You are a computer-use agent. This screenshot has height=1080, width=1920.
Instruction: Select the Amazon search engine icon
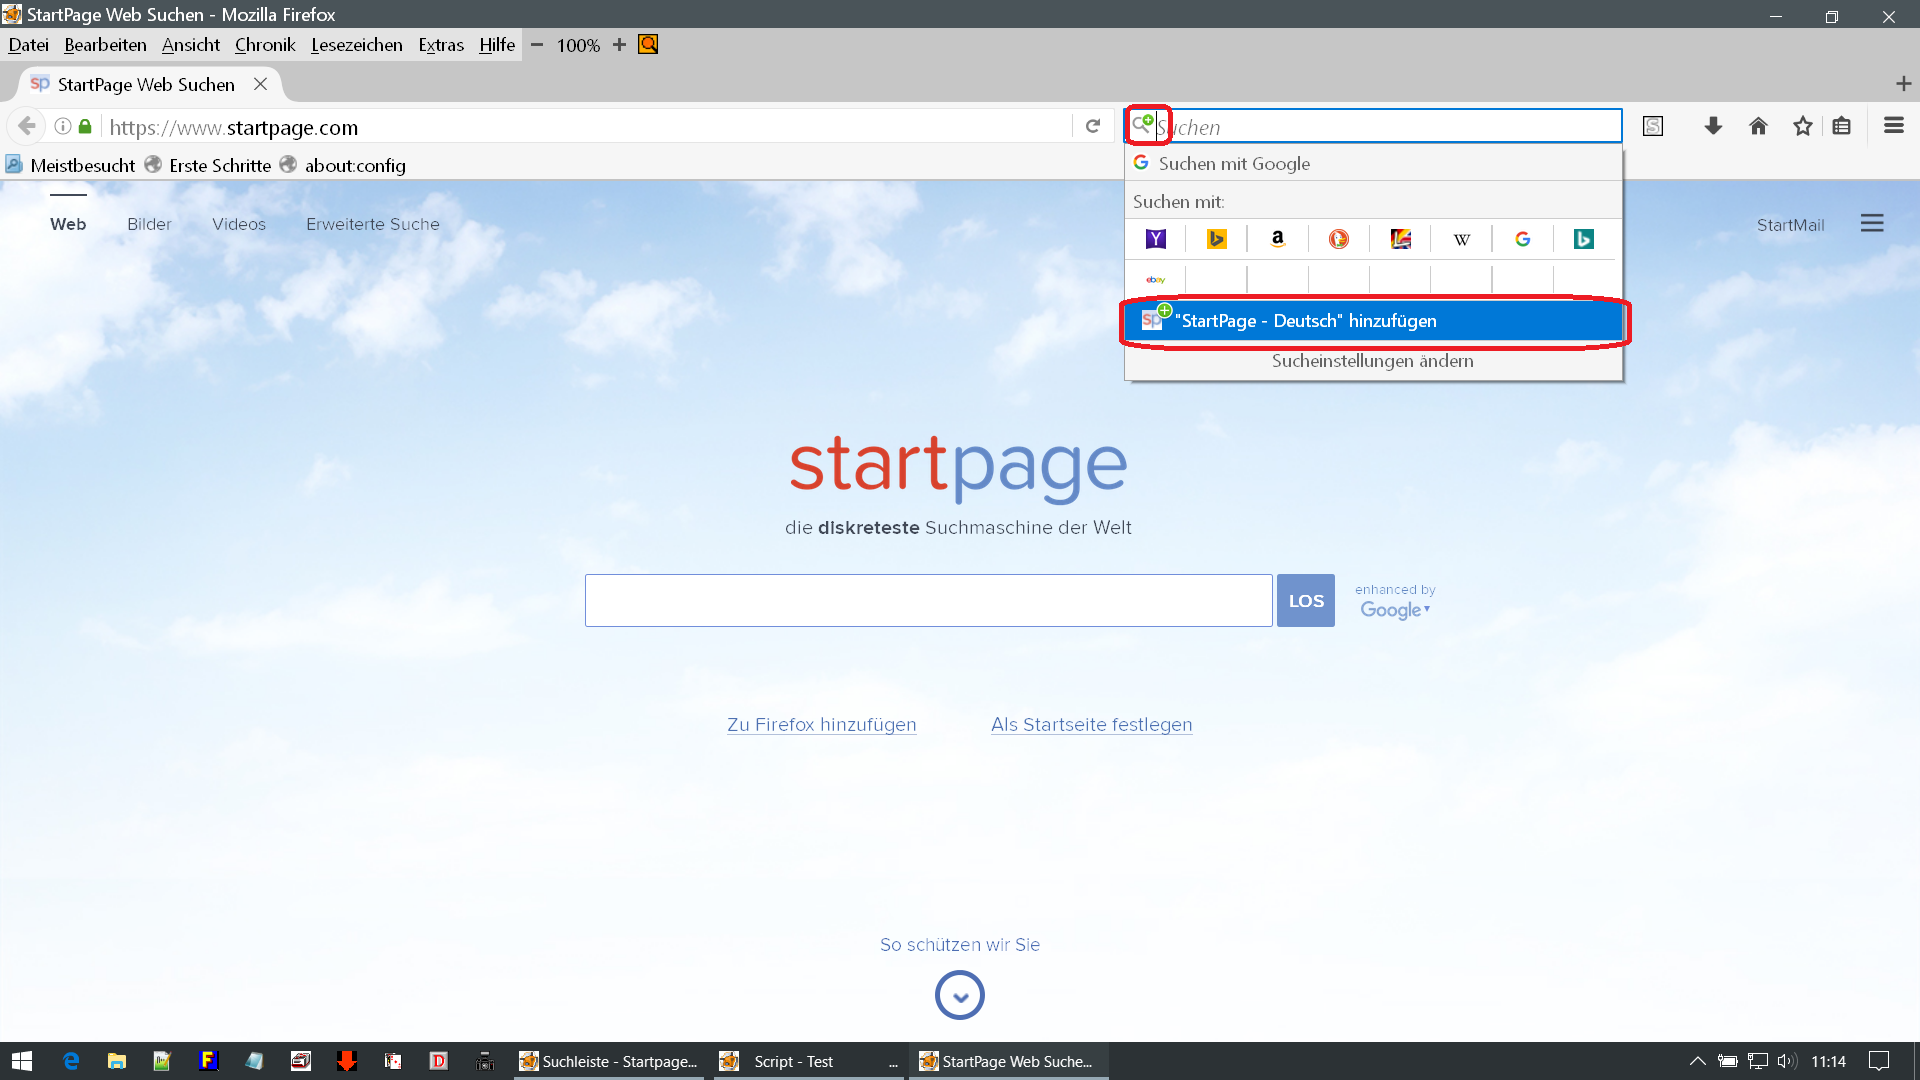tap(1277, 239)
